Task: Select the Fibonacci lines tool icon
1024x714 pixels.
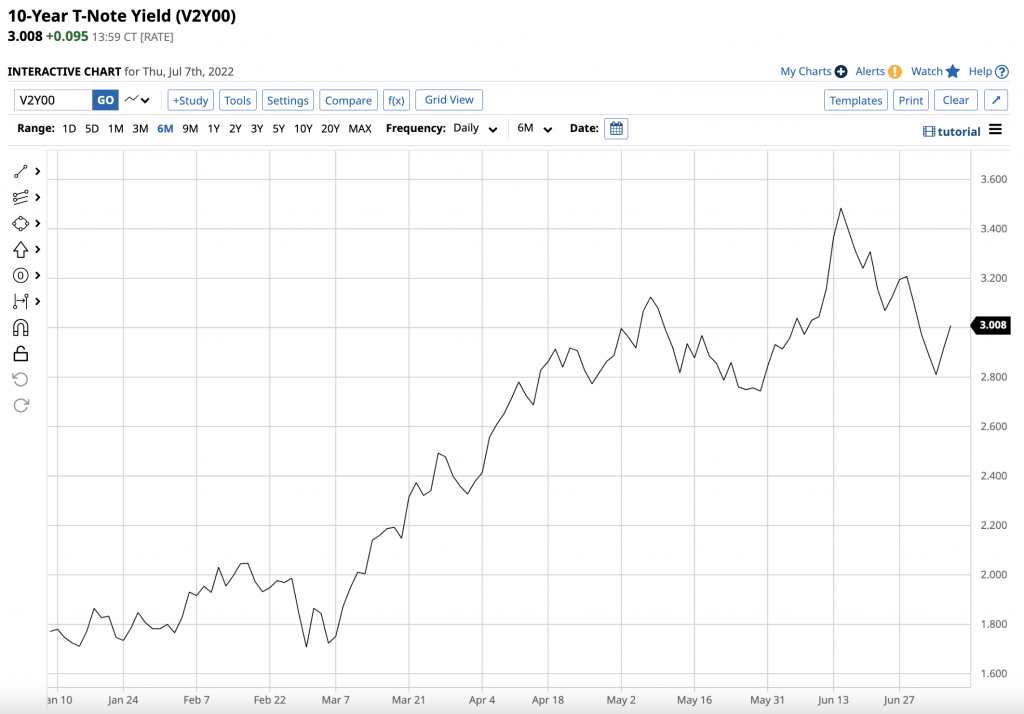Action: [20, 197]
